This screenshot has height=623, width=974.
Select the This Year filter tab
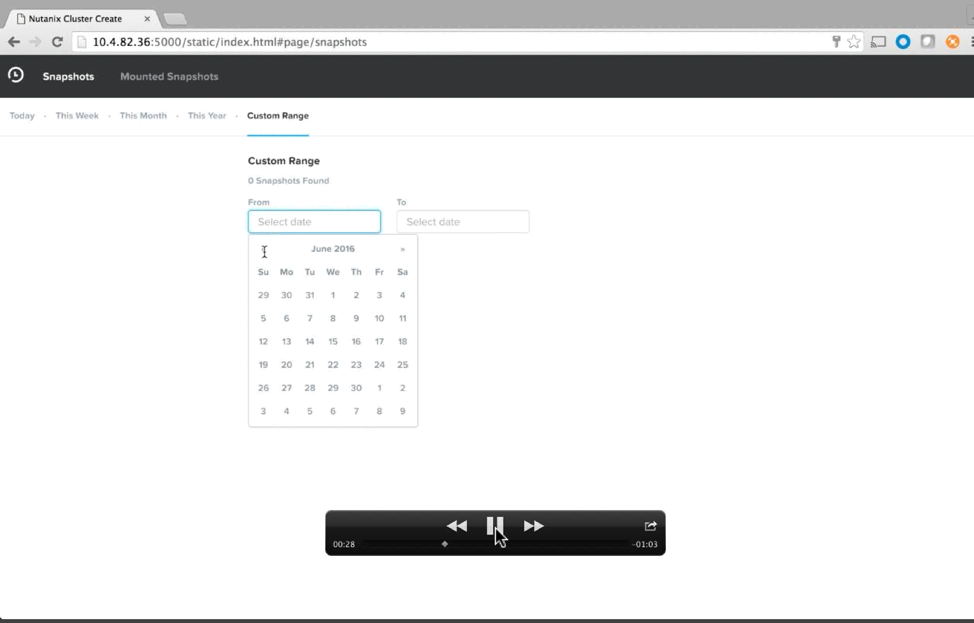(207, 116)
